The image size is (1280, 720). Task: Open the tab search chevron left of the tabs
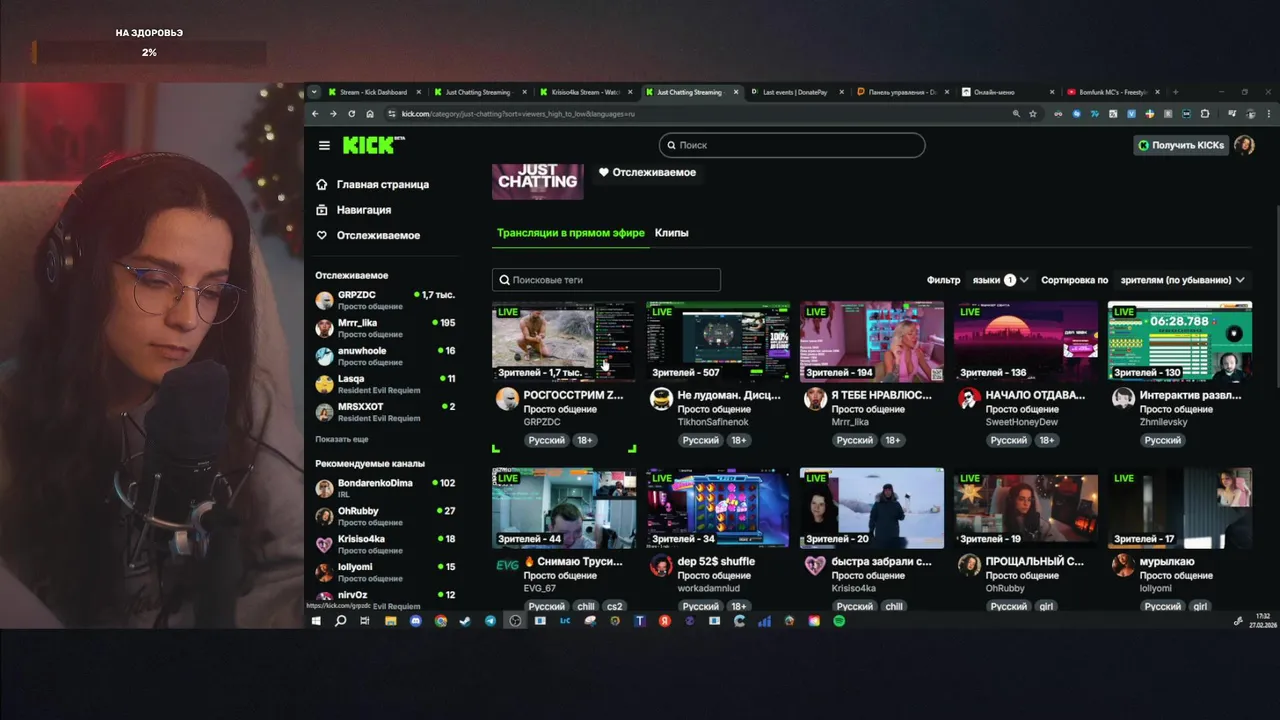pos(314,92)
